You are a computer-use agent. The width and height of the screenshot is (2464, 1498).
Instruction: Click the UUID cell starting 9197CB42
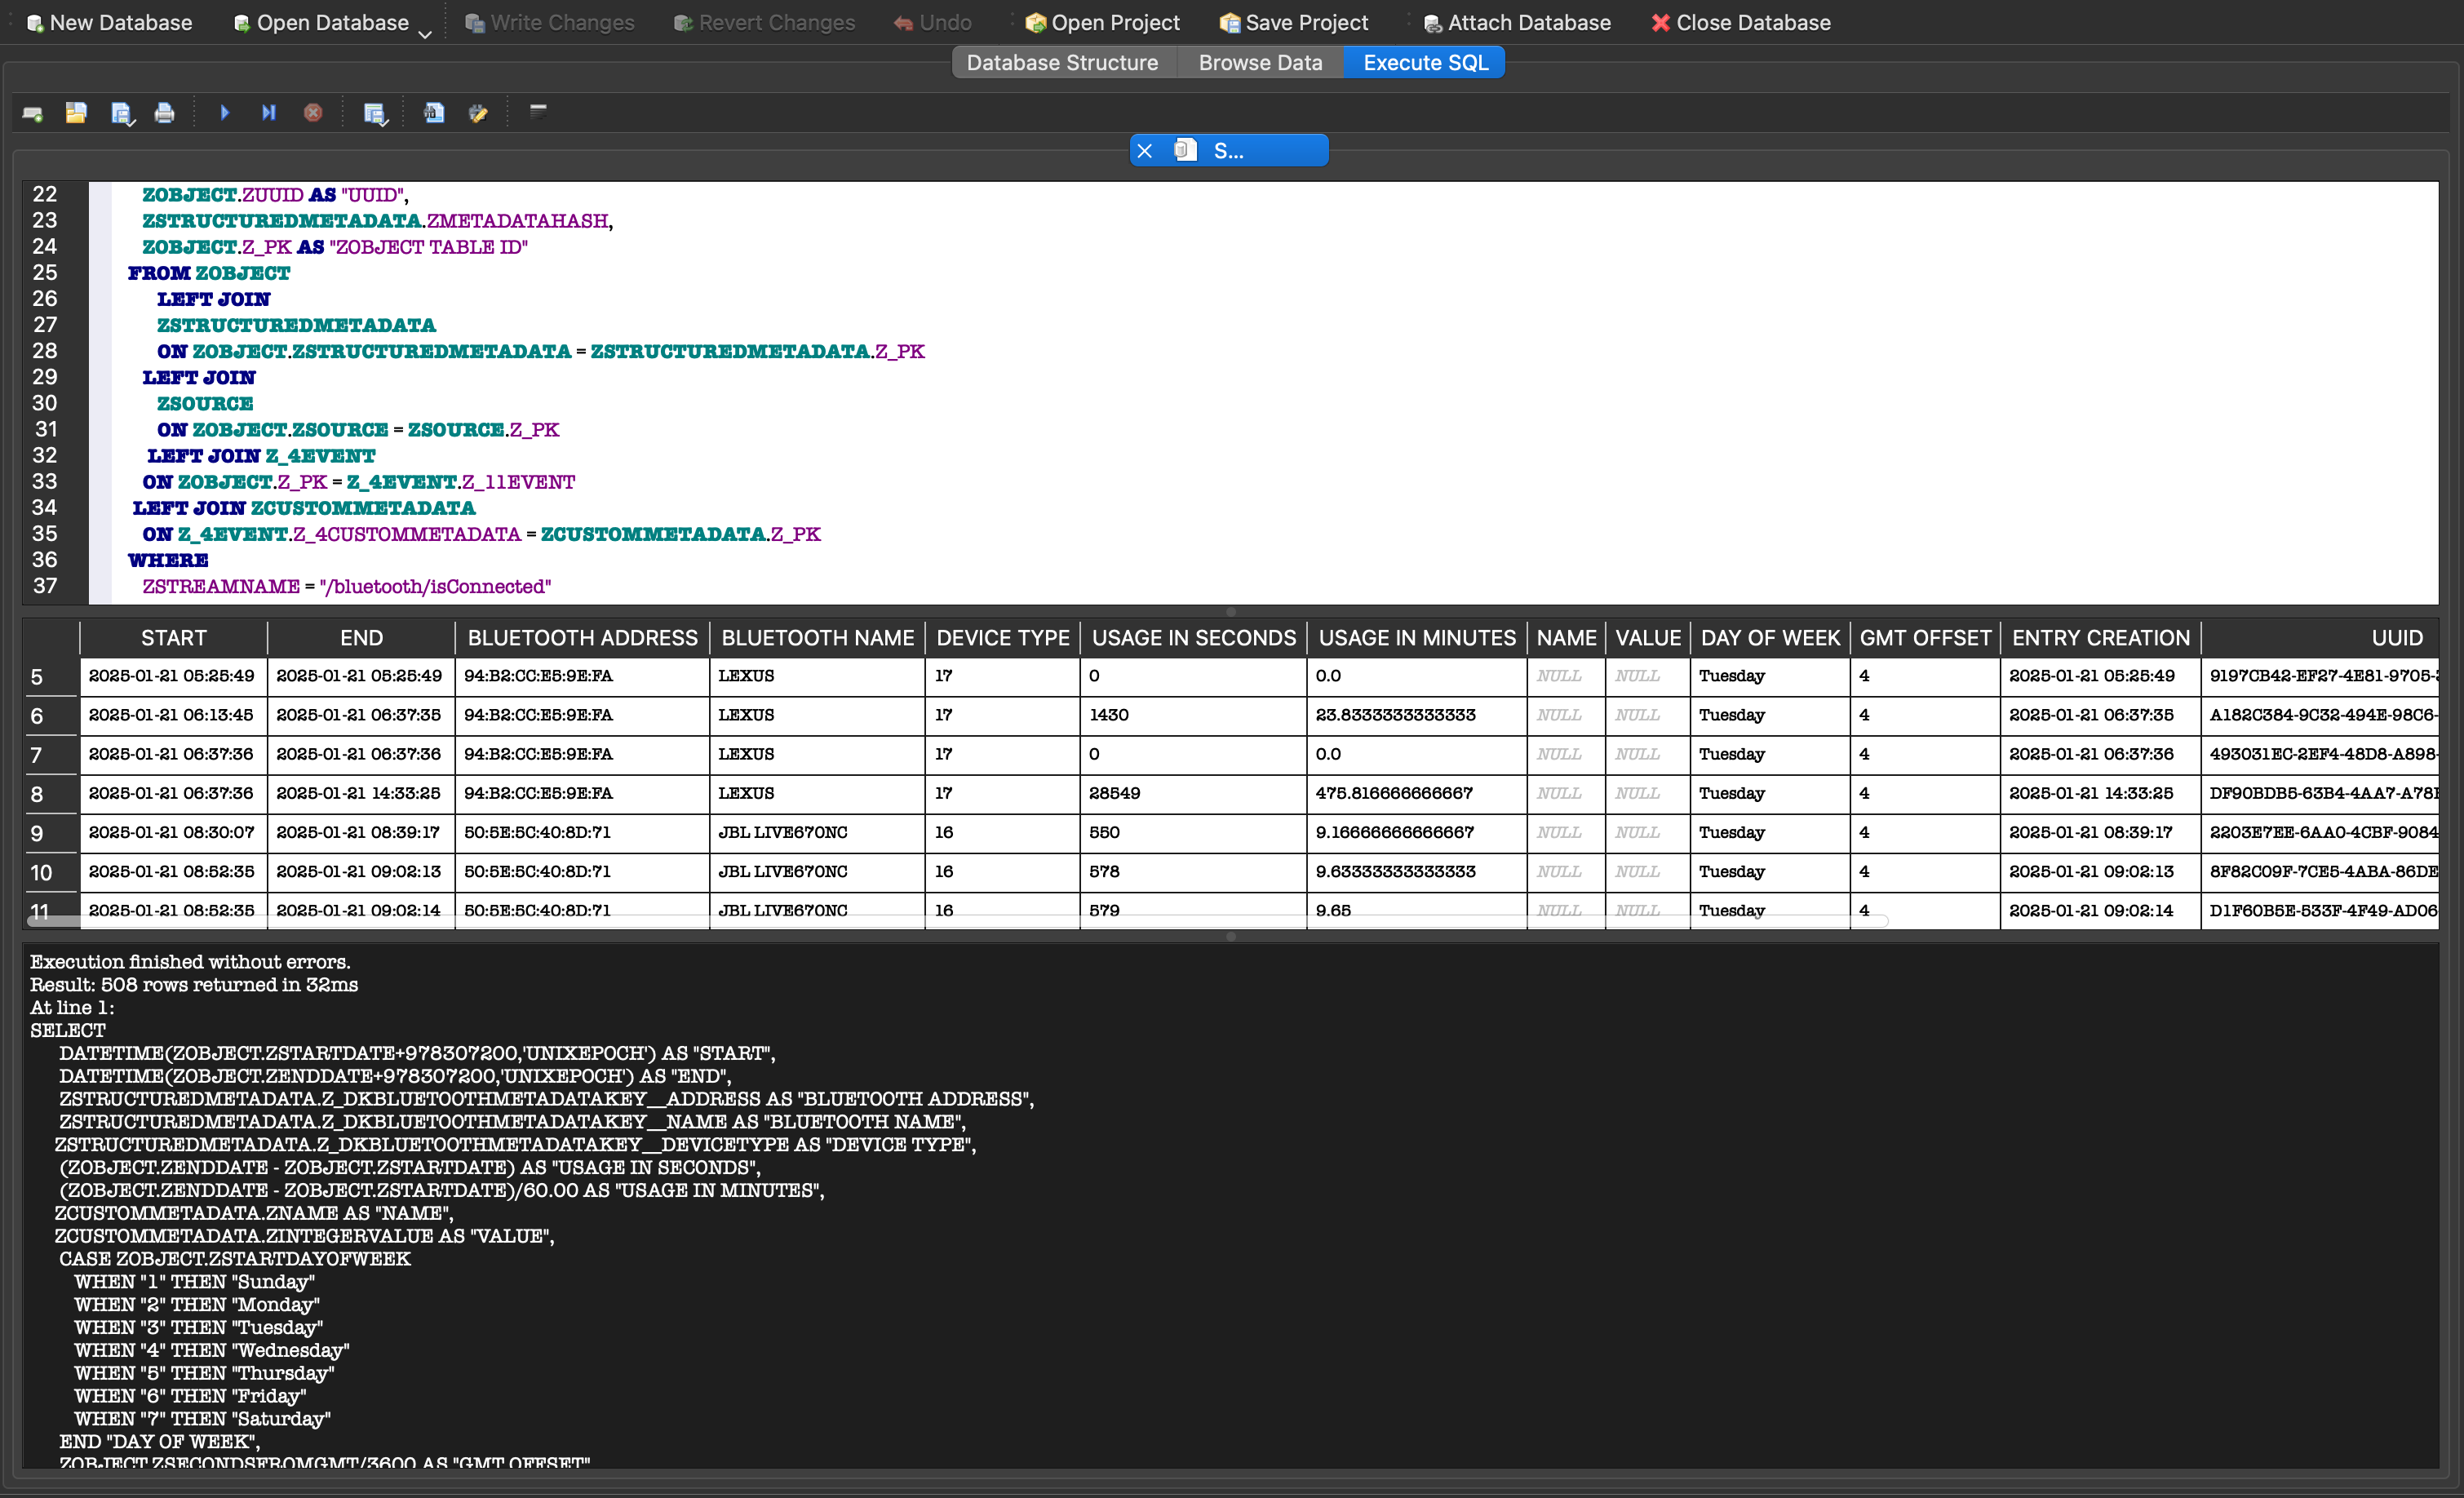(x=2320, y=677)
